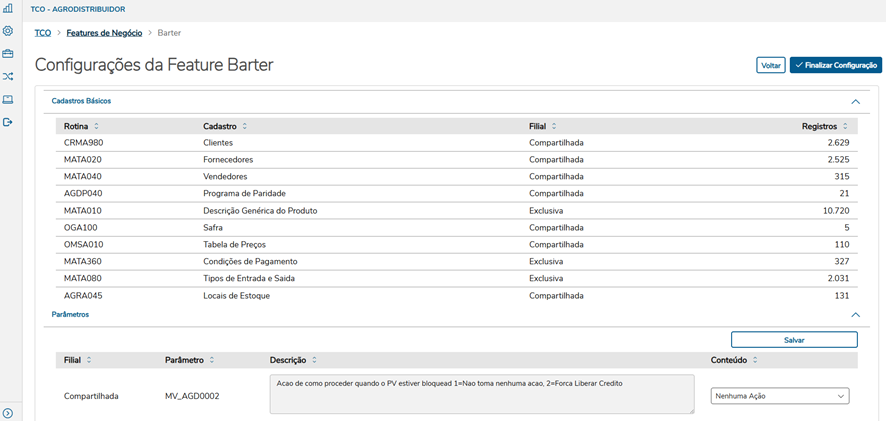The image size is (886, 421).
Task: Collapse the Cadastros Básicos section
Action: 855,101
